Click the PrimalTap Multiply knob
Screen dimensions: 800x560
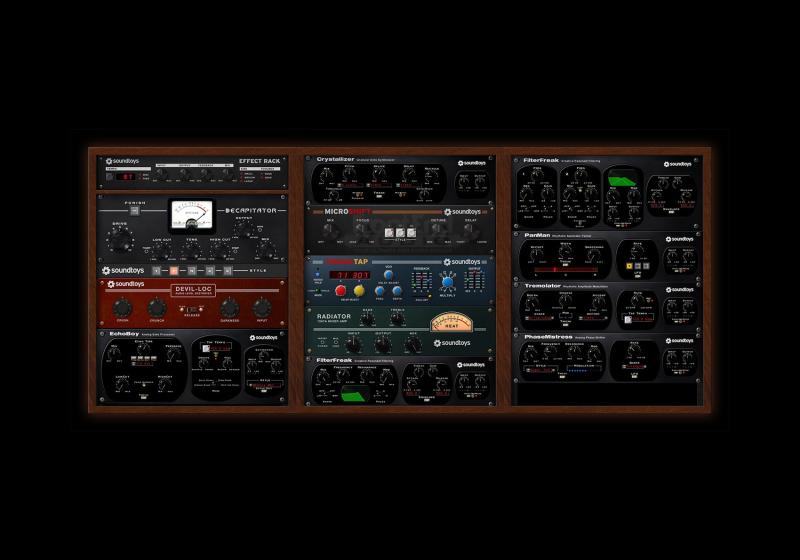coord(447,282)
